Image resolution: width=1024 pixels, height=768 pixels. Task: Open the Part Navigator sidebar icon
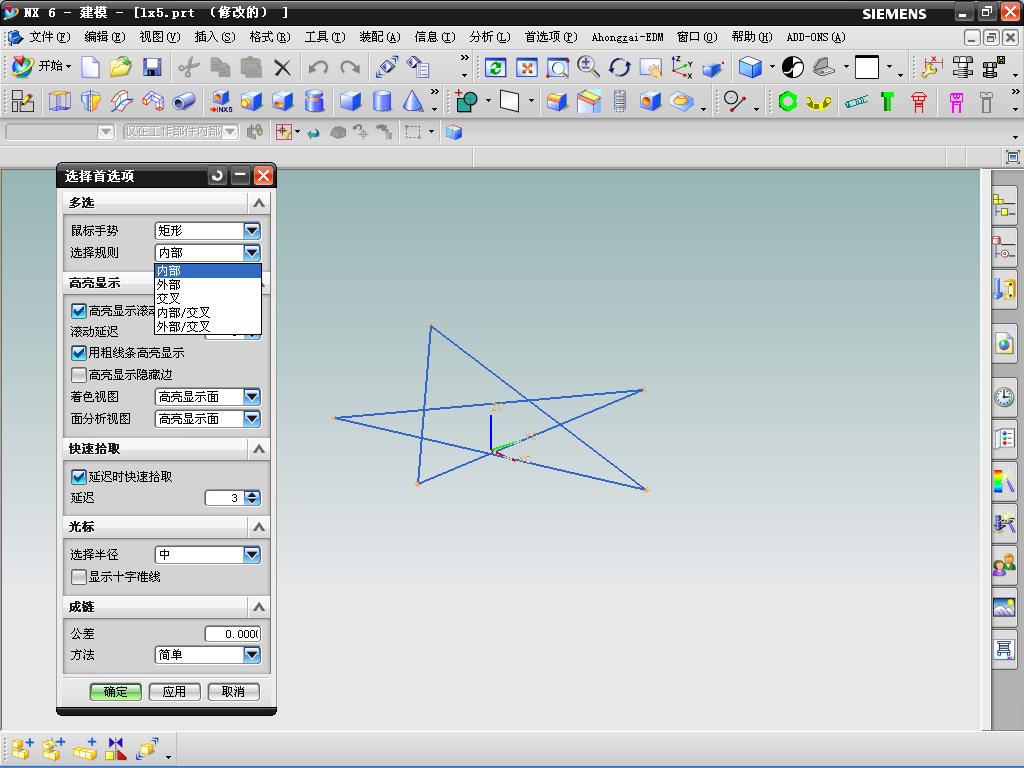(x=1004, y=248)
